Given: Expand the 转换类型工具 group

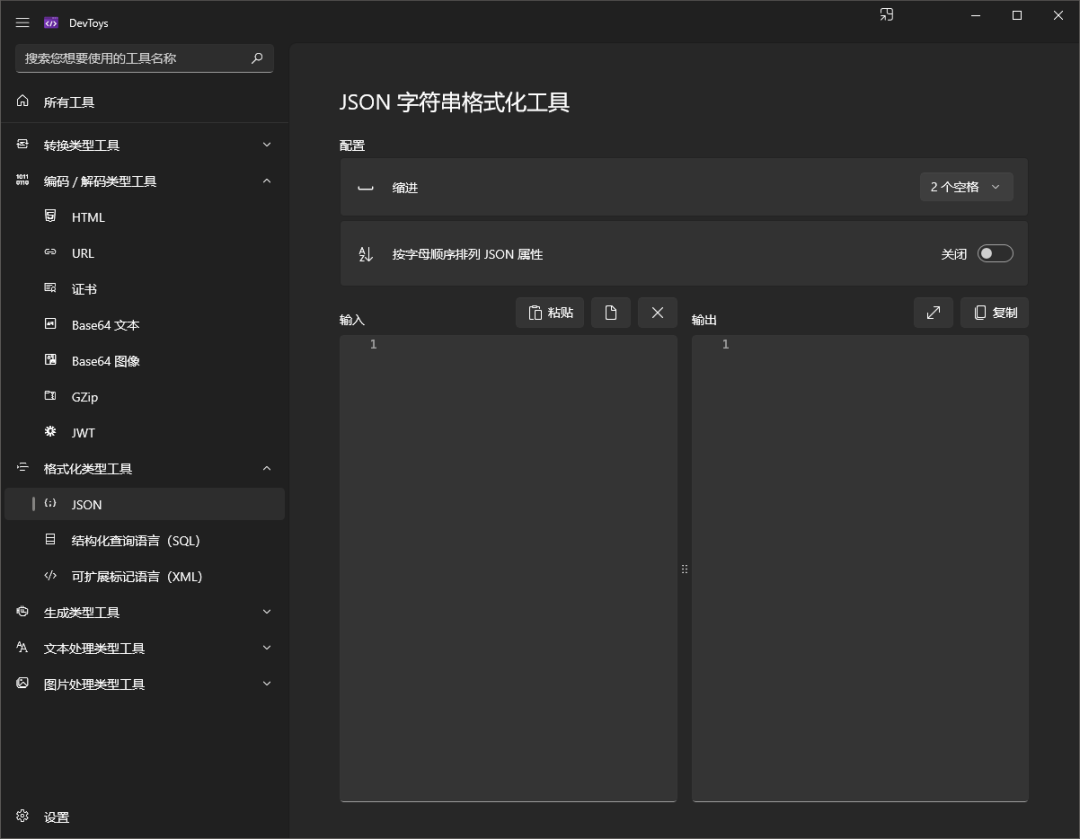Looking at the screenshot, I should point(144,145).
